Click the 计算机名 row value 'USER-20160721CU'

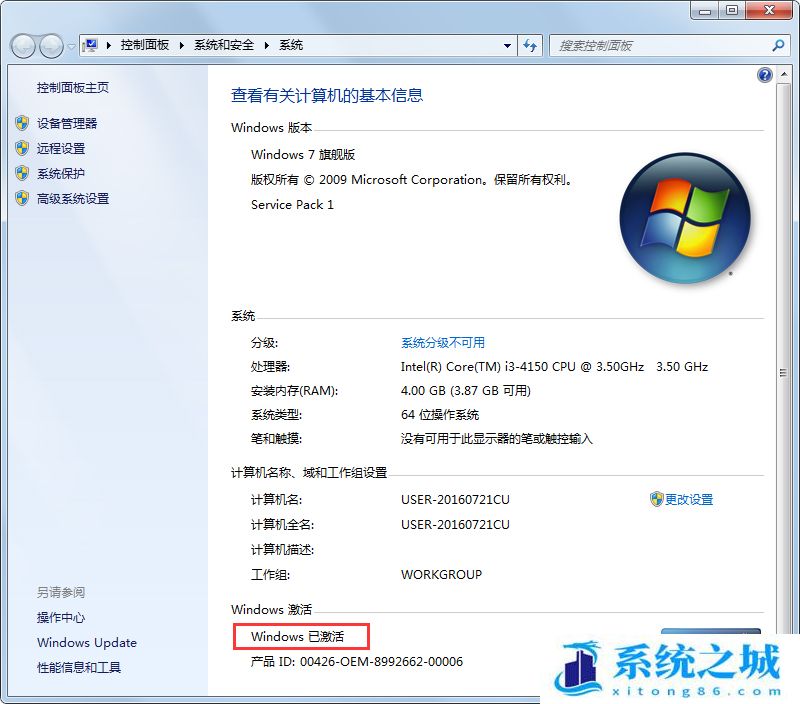tap(455, 499)
